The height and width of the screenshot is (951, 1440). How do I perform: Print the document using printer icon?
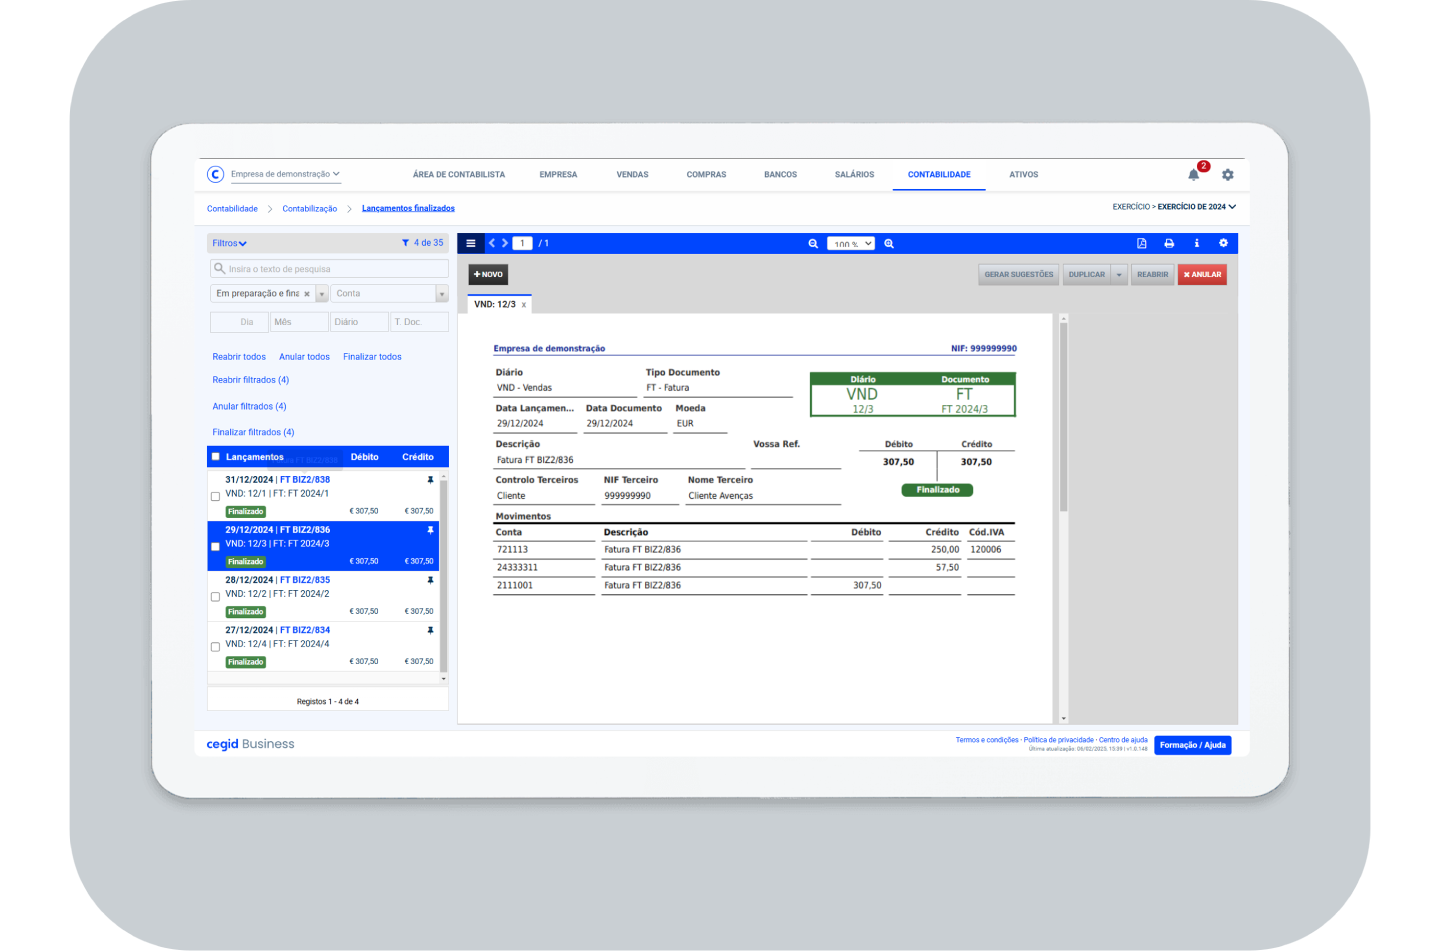coord(1169,243)
